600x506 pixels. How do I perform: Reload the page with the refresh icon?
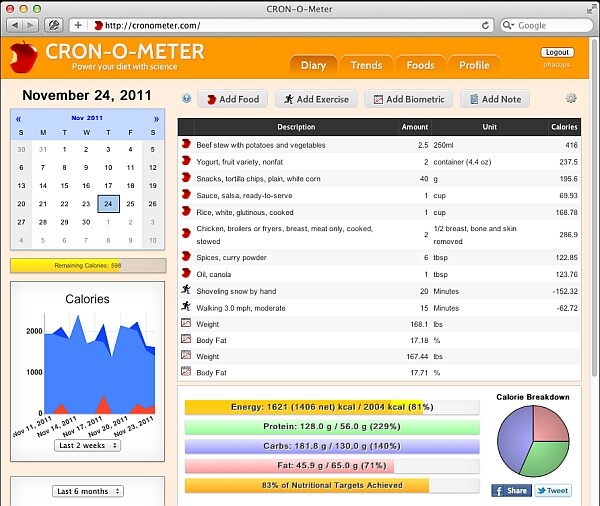[485, 26]
